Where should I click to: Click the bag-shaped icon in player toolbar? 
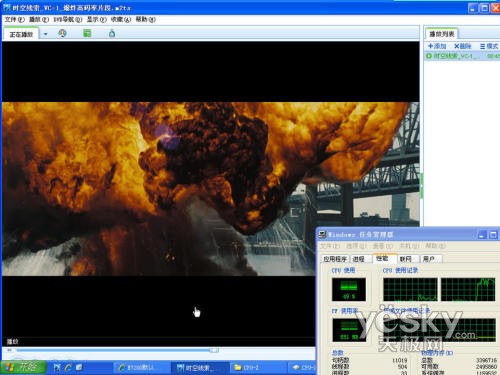click(x=112, y=33)
